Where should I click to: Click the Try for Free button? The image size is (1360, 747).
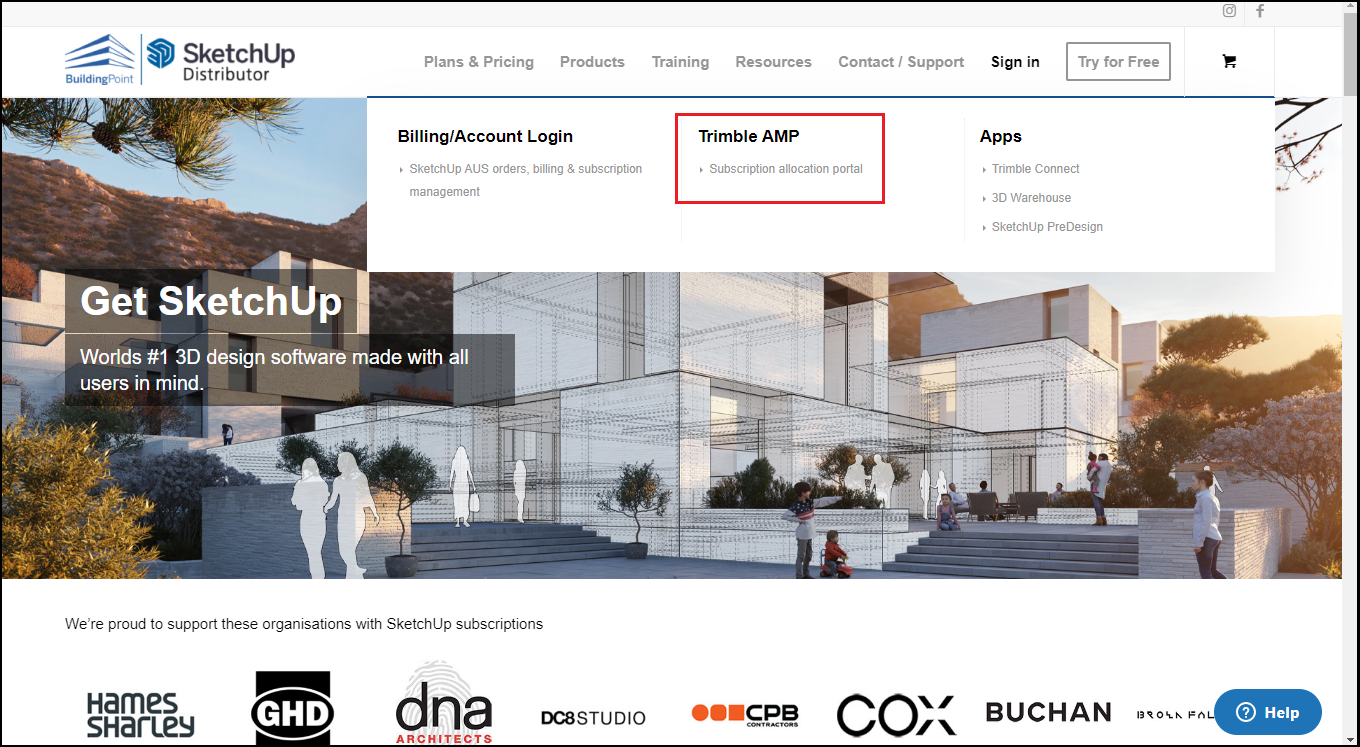[x=1118, y=61]
